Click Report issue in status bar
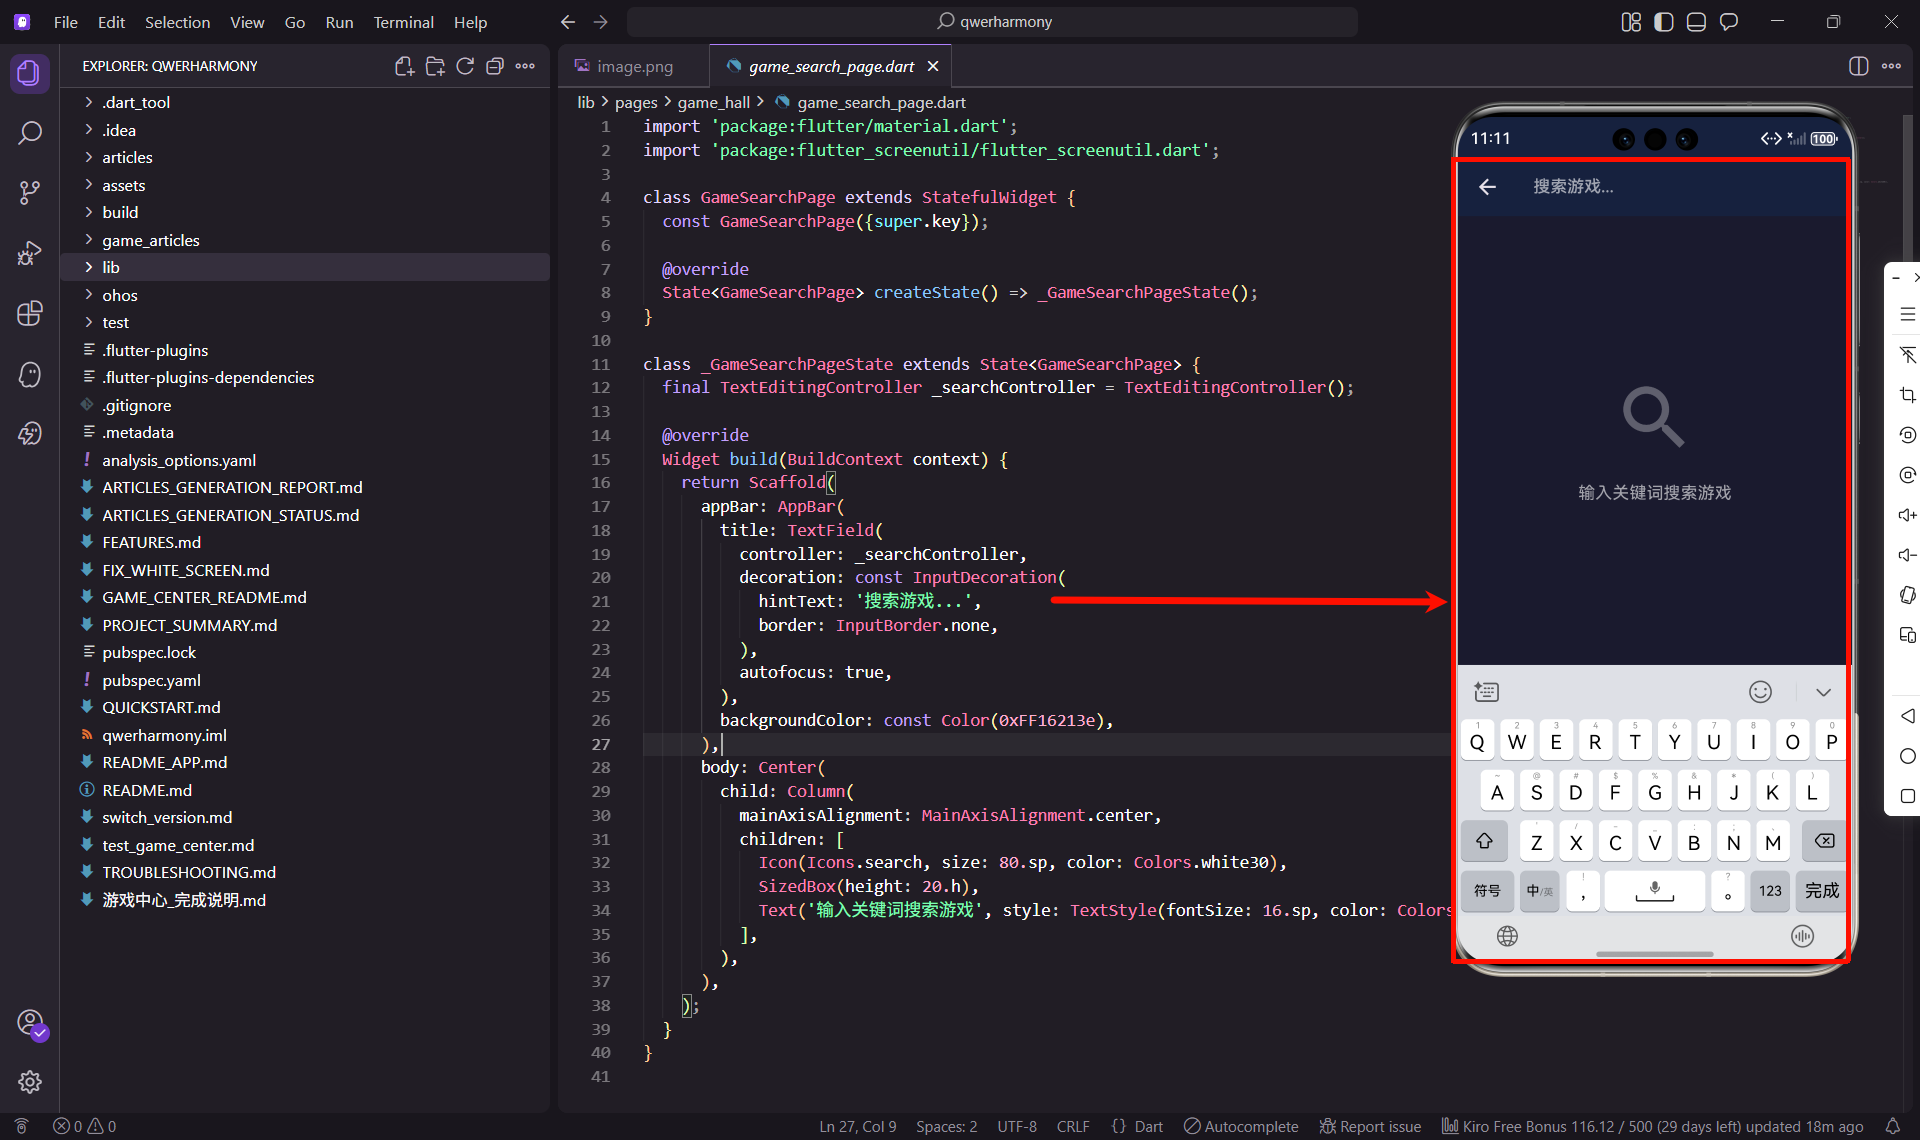The width and height of the screenshot is (1920, 1140). point(1371,1126)
